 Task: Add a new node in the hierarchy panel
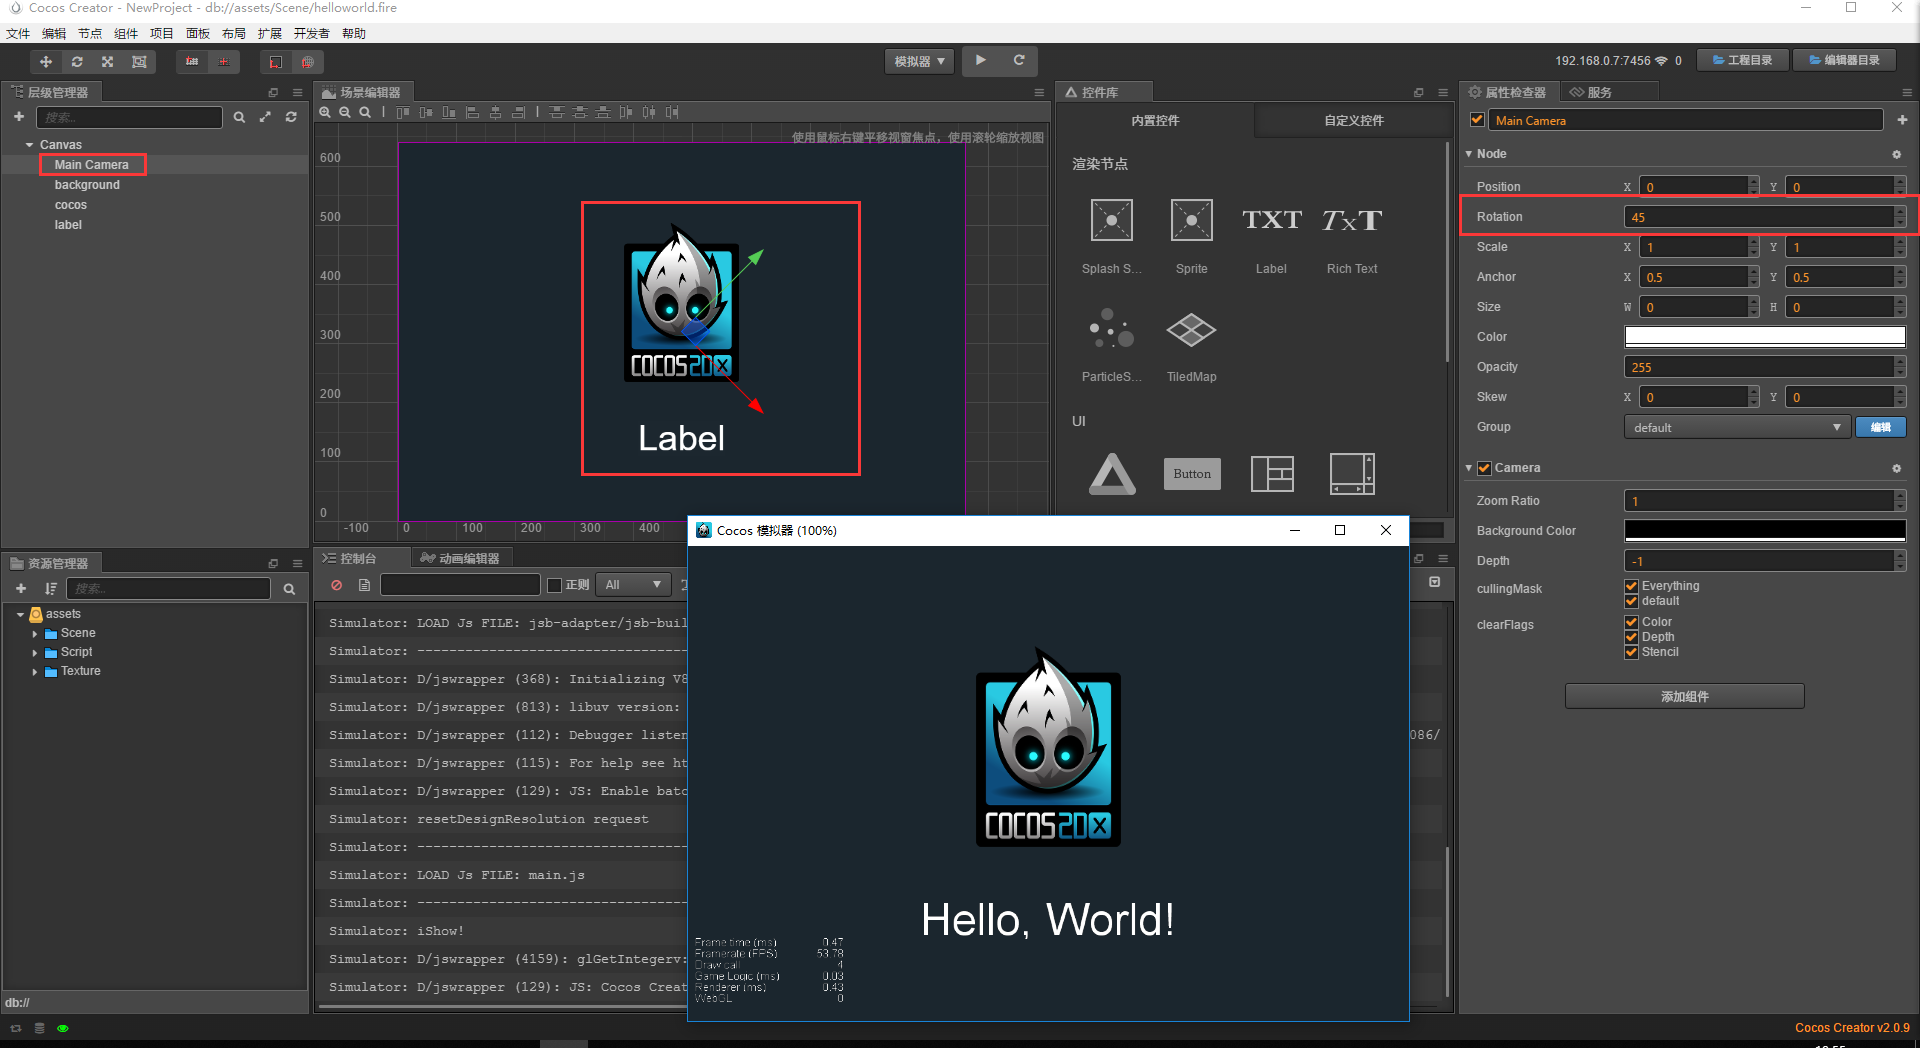coord(19,117)
